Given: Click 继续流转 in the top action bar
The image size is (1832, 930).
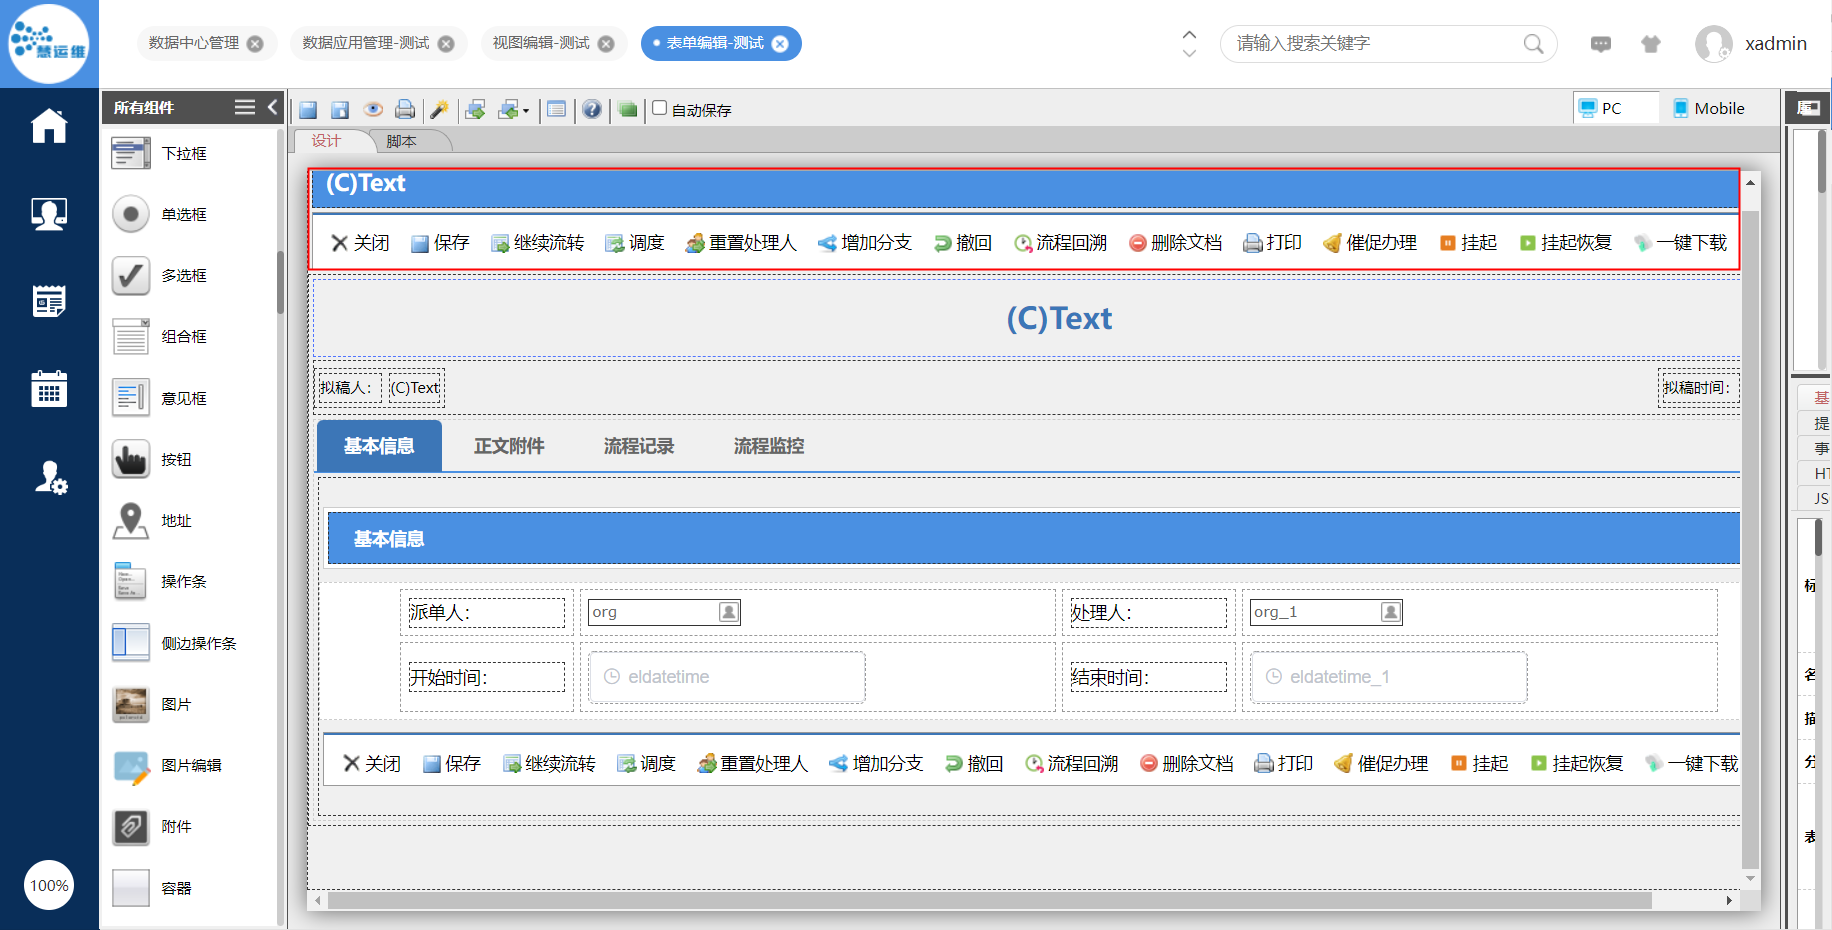Looking at the screenshot, I should pos(537,243).
